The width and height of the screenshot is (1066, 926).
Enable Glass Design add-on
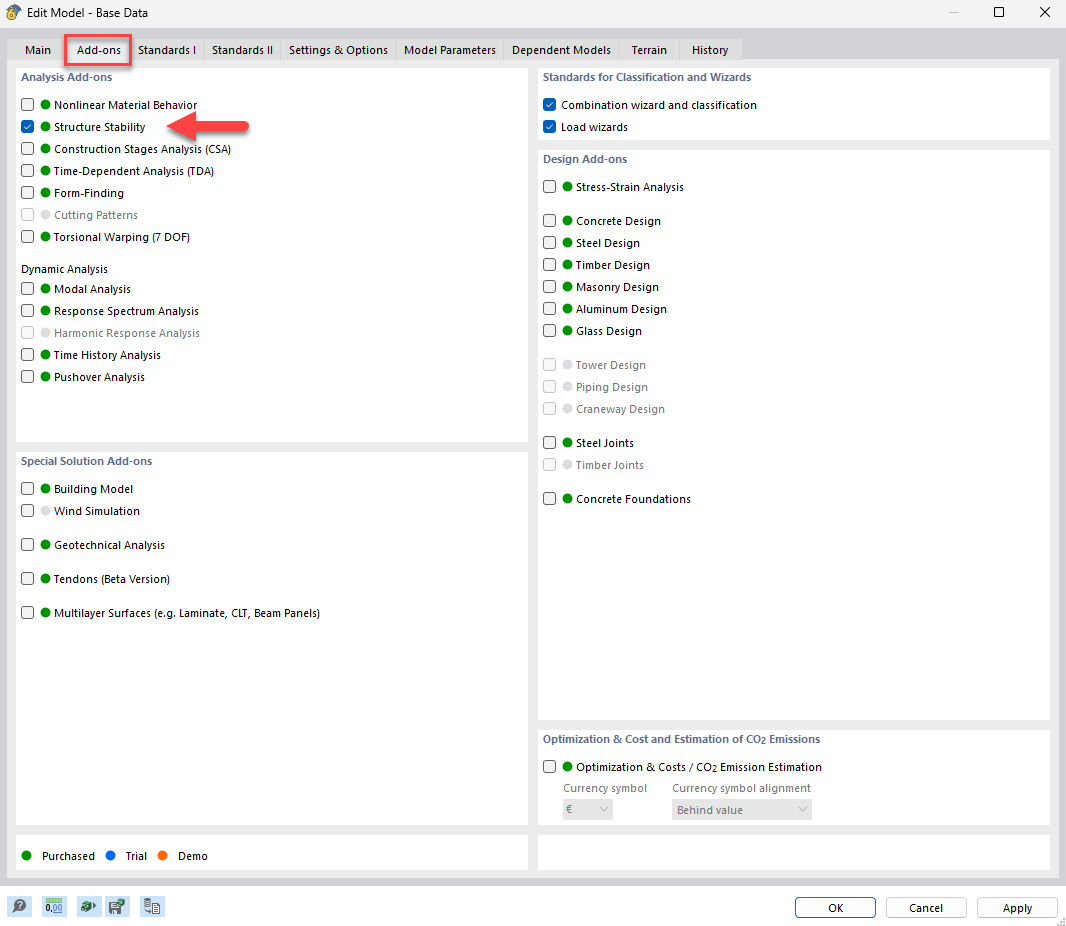549,331
